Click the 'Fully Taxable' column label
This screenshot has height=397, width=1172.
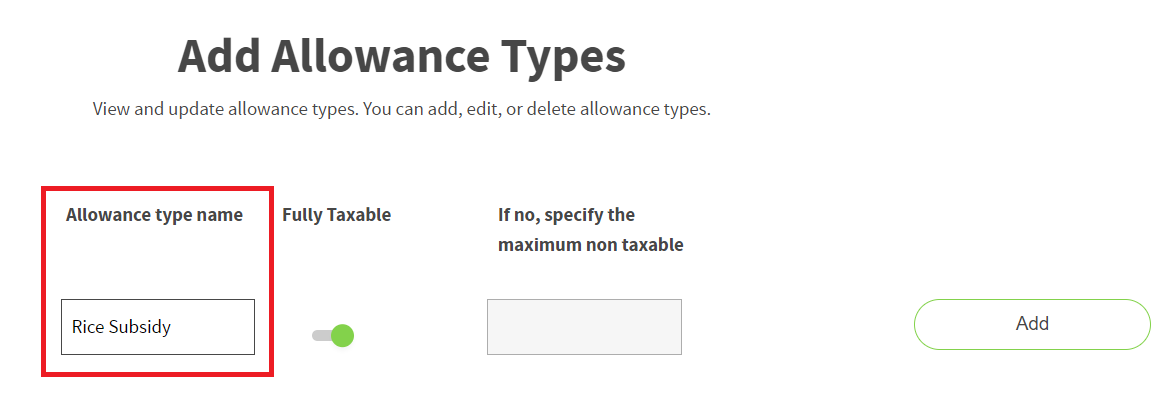pos(336,215)
